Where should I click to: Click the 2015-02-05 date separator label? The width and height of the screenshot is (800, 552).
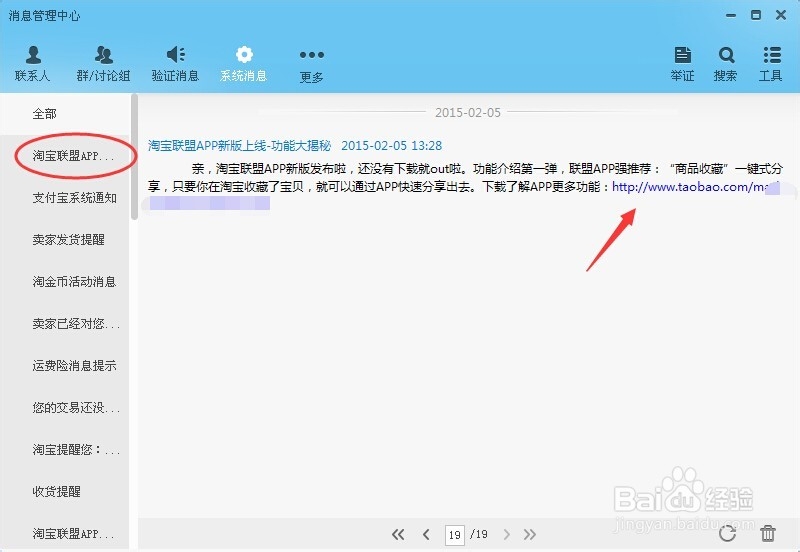[468, 113]
